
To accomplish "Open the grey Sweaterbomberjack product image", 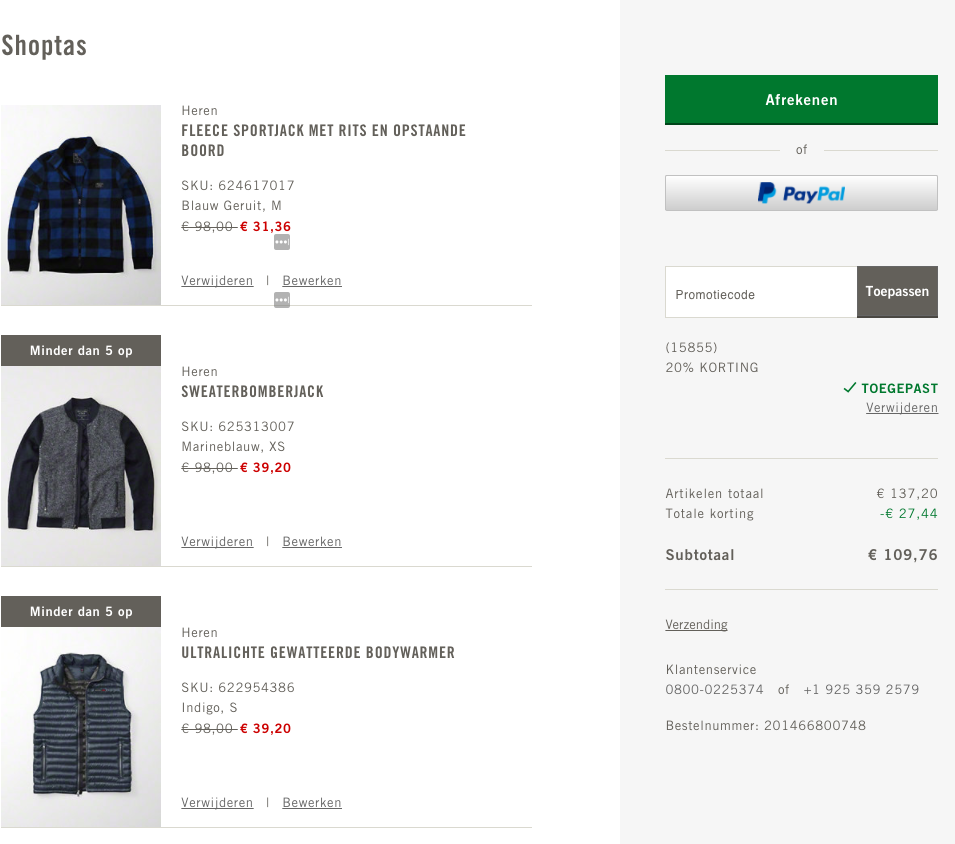I will click(81, 466).
